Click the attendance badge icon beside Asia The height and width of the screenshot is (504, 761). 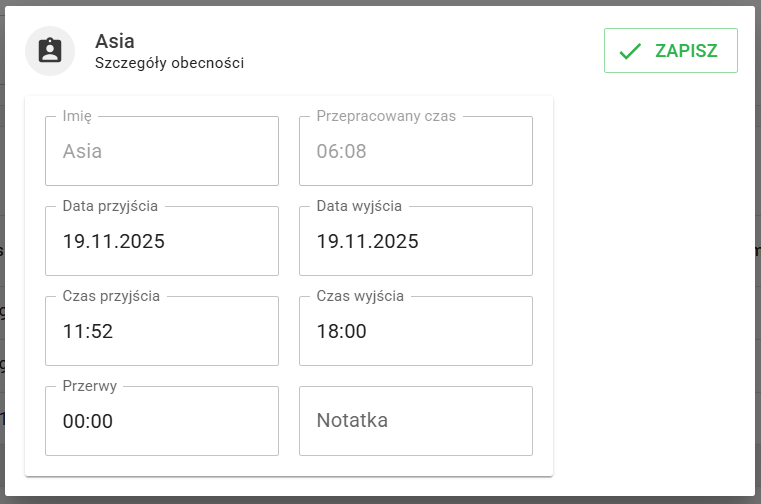pyautogui.click(x=50, y=51)
